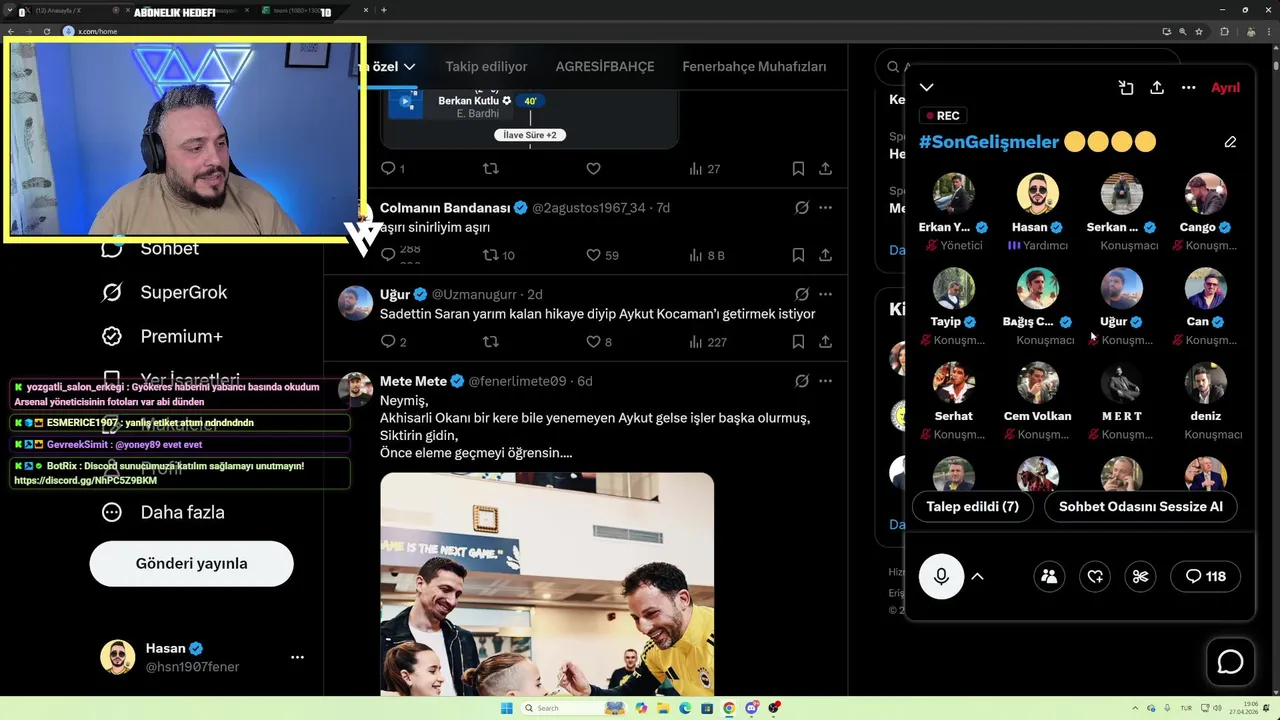This screenshot has width=1280, height=720.
Task: Select M E R T speaker avatar
Action: [x=1122, y=383]
